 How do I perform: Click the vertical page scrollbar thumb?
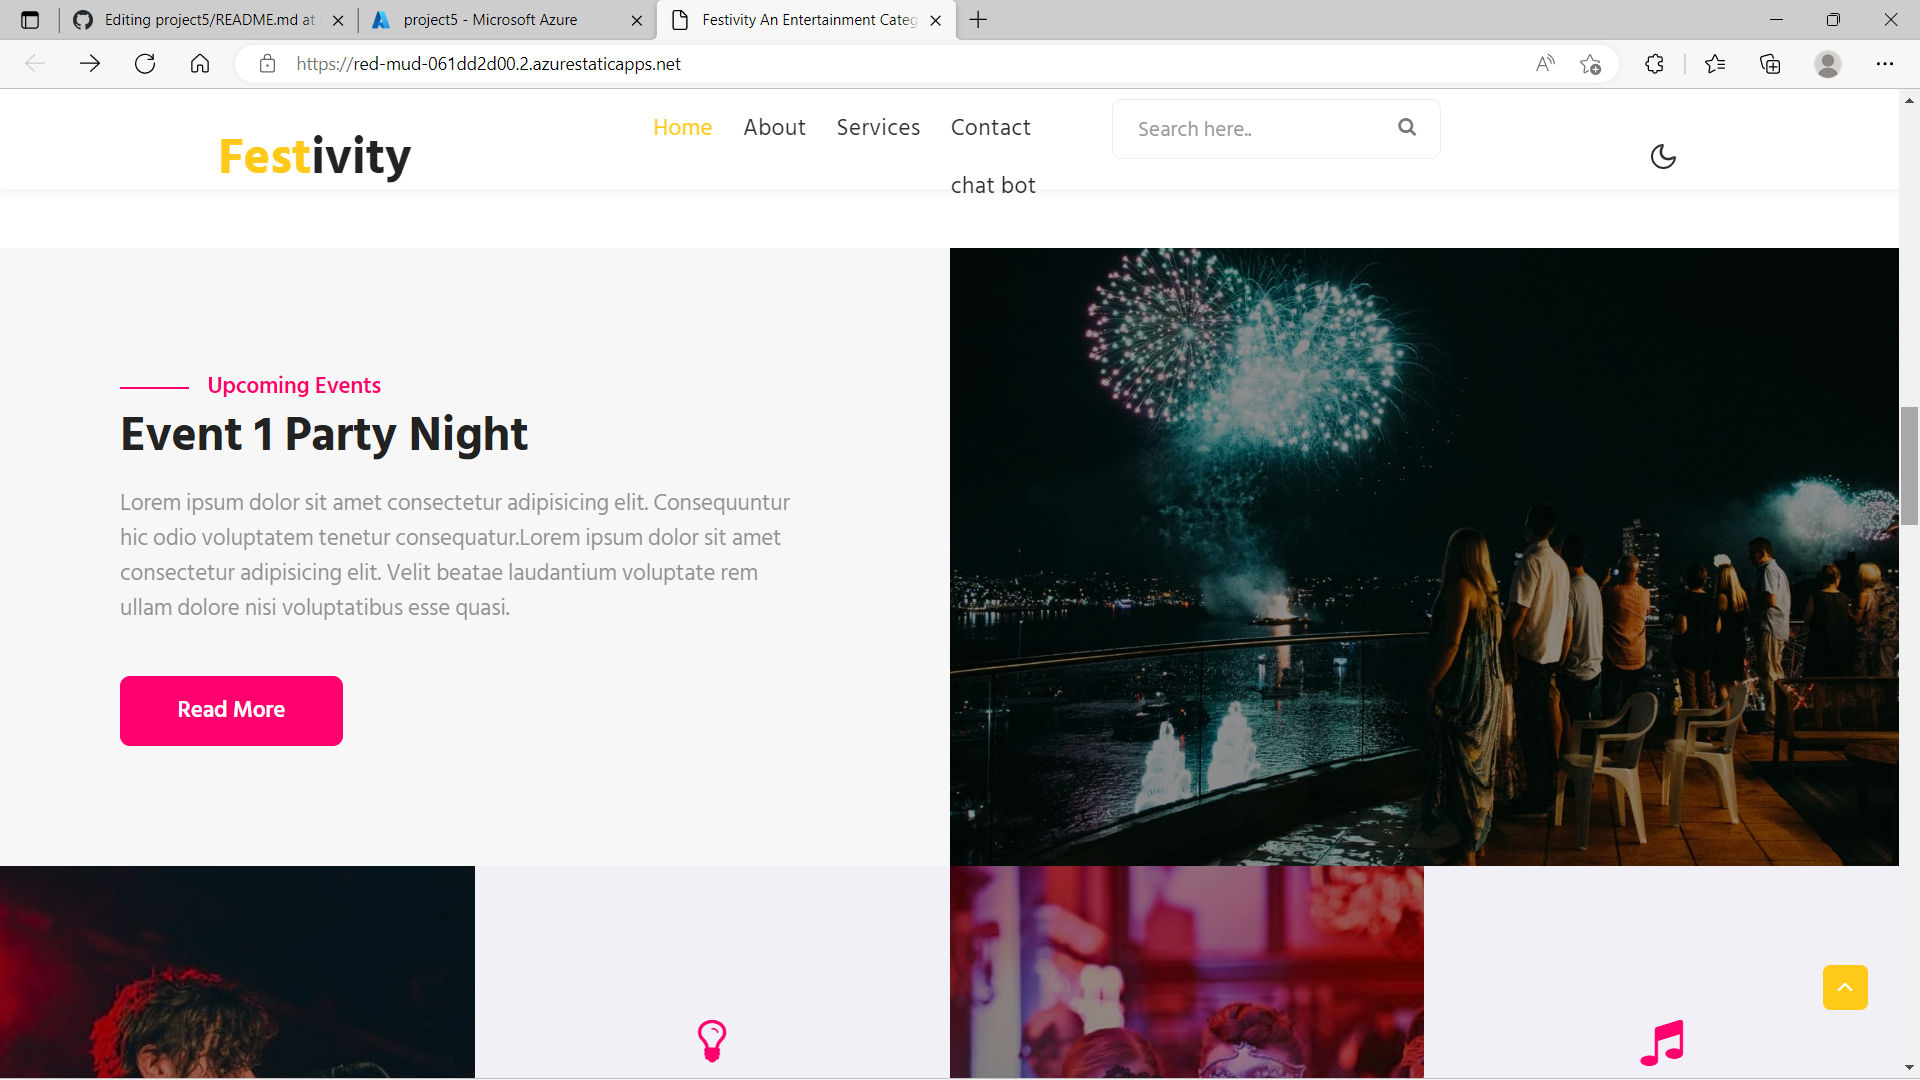(1909, 465)
